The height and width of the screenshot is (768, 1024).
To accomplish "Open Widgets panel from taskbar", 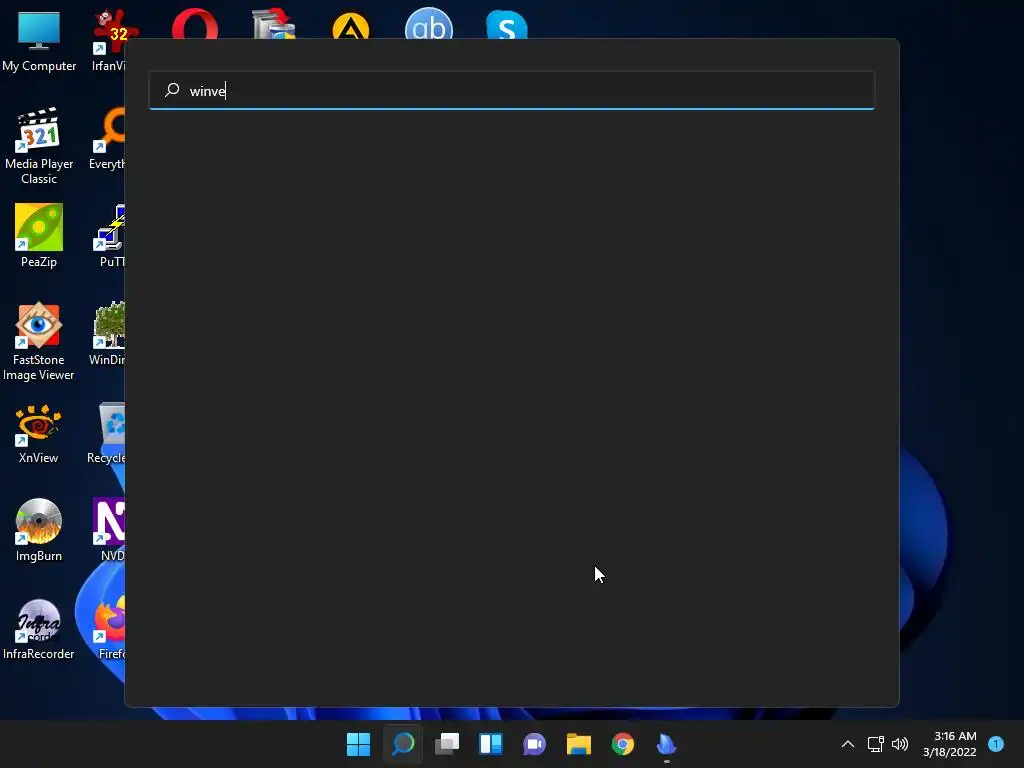I will point(490,744).
